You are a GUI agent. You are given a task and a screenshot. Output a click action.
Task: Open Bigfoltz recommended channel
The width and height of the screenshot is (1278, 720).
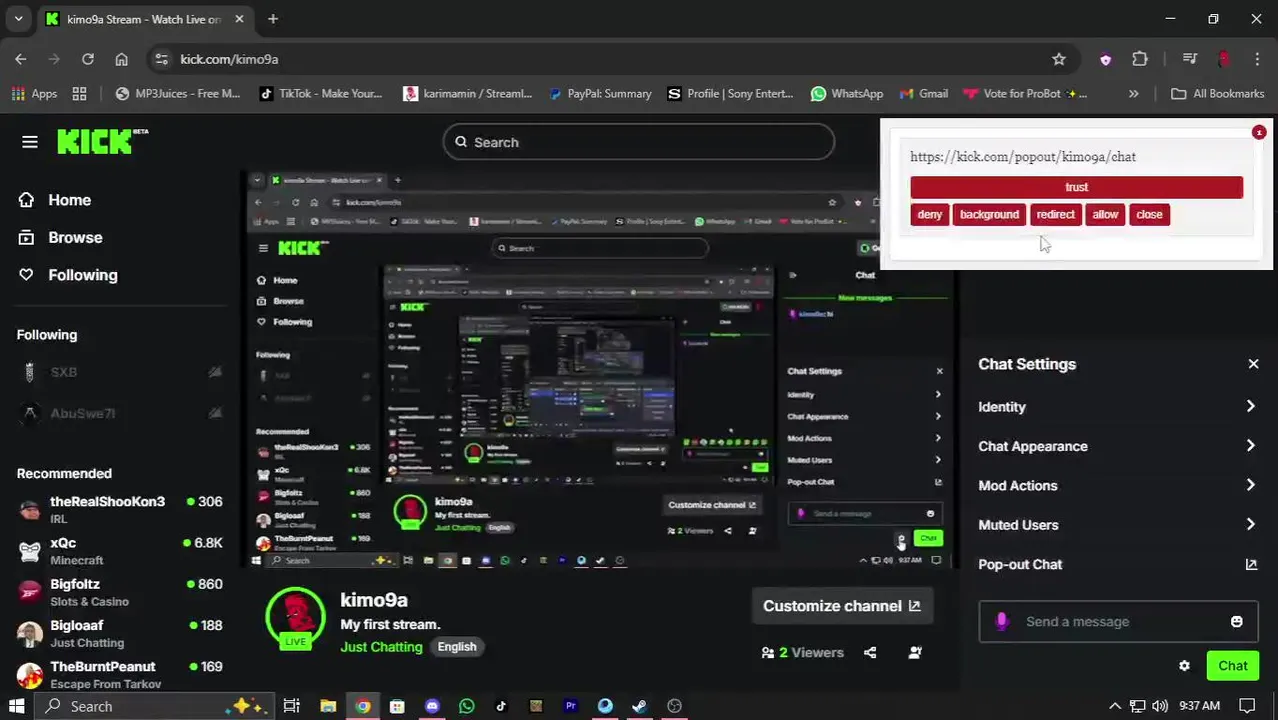tap(120, 592)
